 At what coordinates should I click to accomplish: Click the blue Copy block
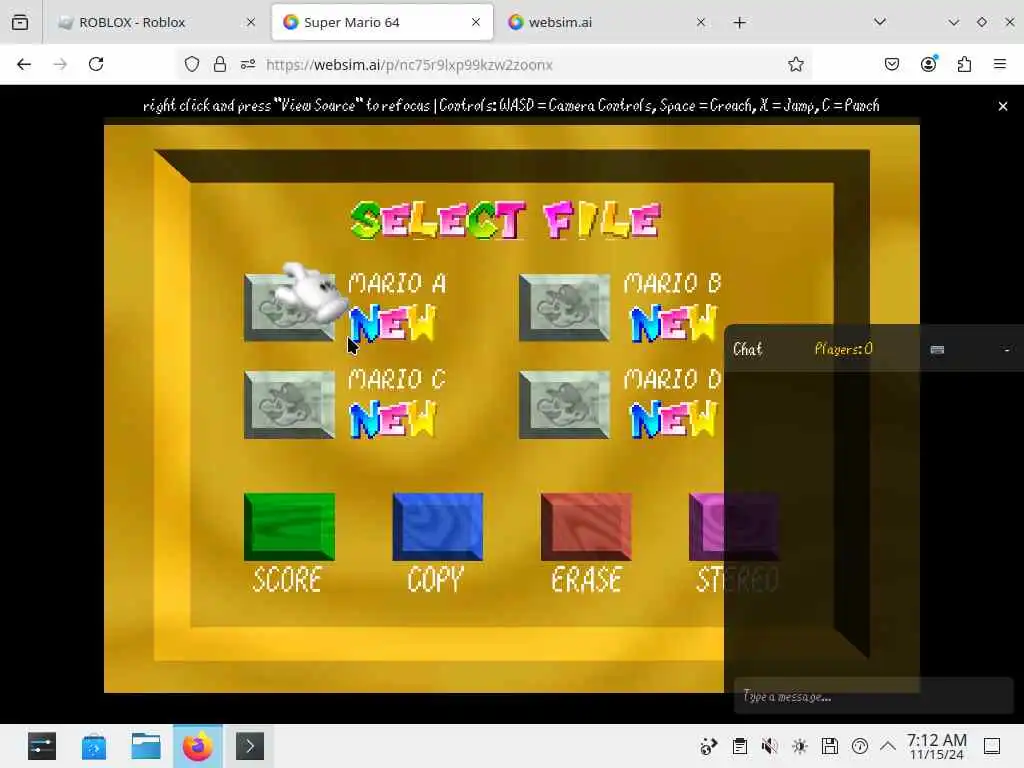pyautogui.click(x=438, y=526)
